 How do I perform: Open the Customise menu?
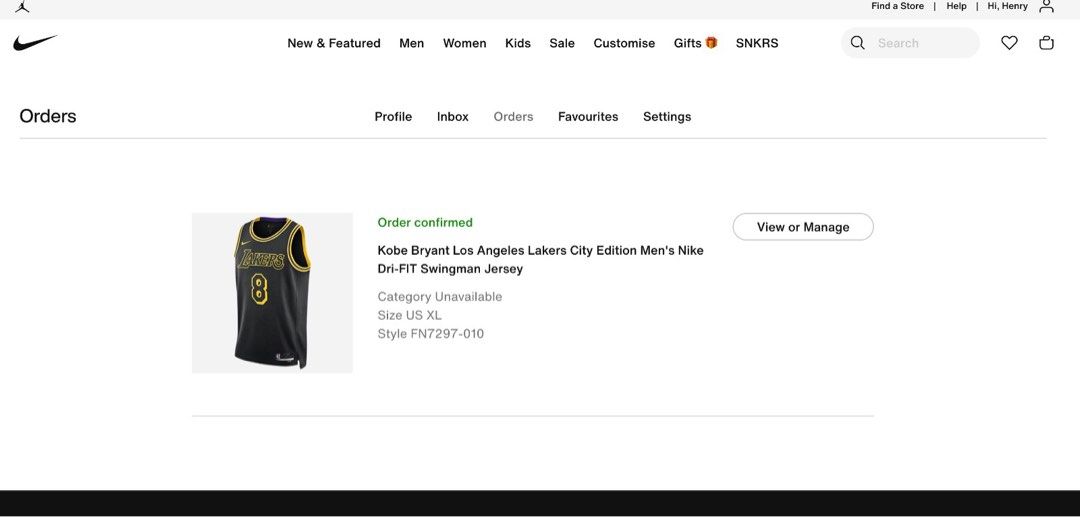pos(624,43)
